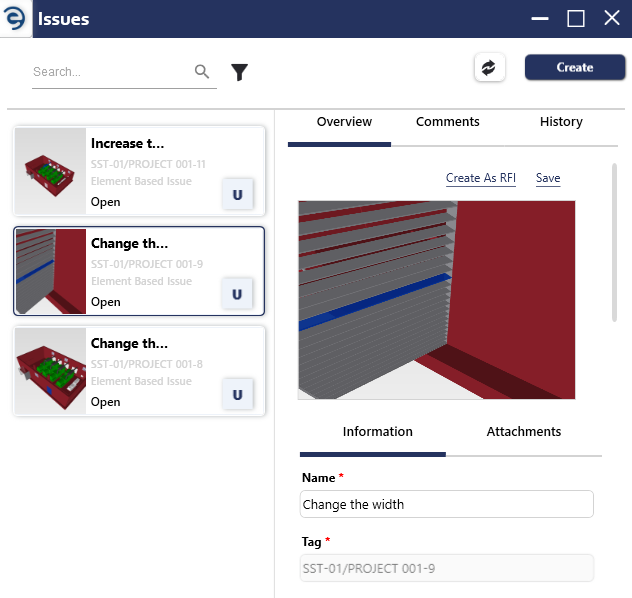The width and height of the screenshot is (632, 598).
Task: Focus the Name field 'Change the width'
Action: click(x=447, y=504)
